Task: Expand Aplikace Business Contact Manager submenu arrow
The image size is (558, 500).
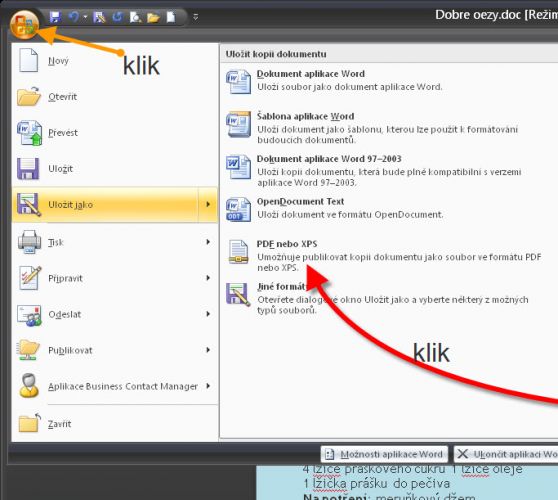Action: [x=208, y=386]
